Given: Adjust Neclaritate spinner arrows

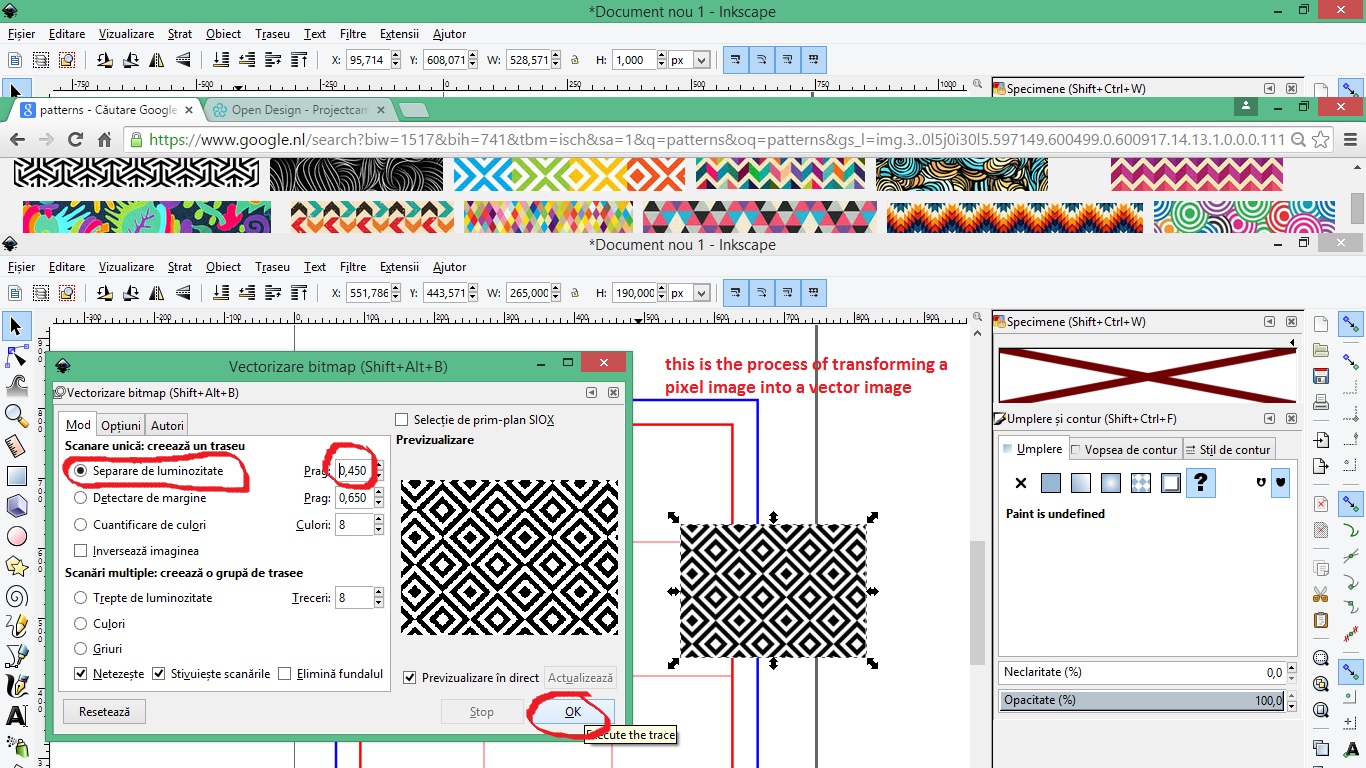Looking at the screenshot, I should [x=1290, y=673].
